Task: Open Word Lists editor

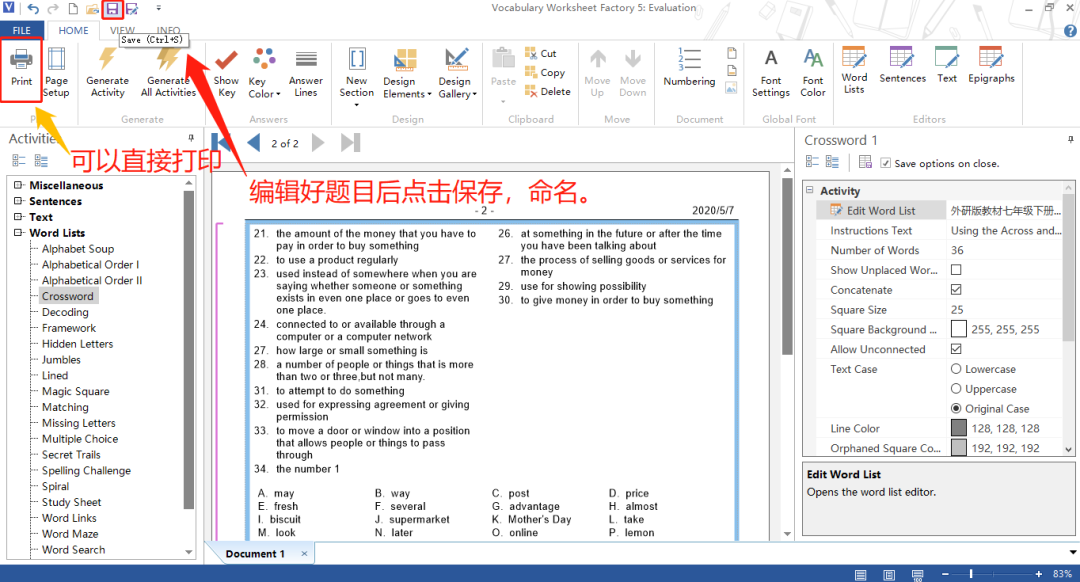Action: [x=854, y=70]
